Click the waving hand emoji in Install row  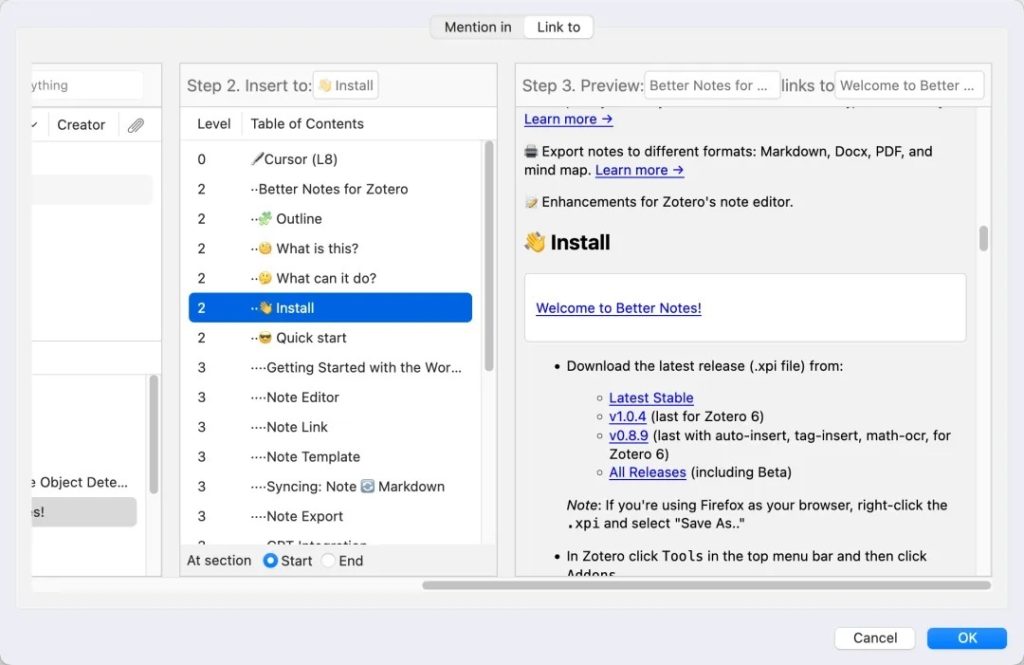pos(265,308)
